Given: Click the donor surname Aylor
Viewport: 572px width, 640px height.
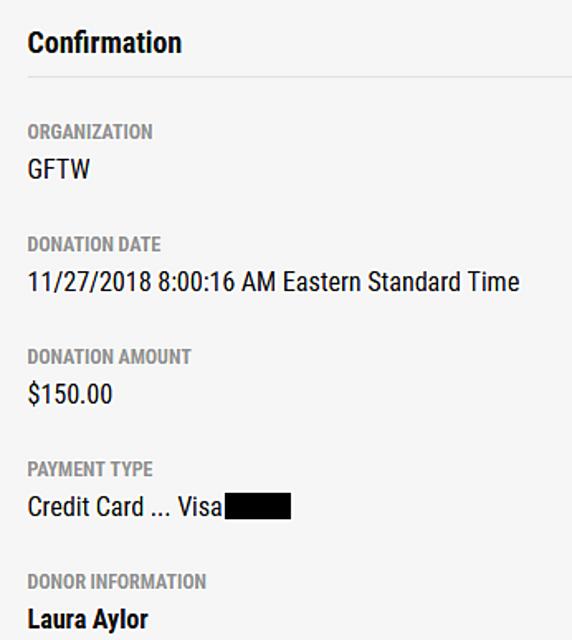Looking at the screenshot, I should coord(120,621).
